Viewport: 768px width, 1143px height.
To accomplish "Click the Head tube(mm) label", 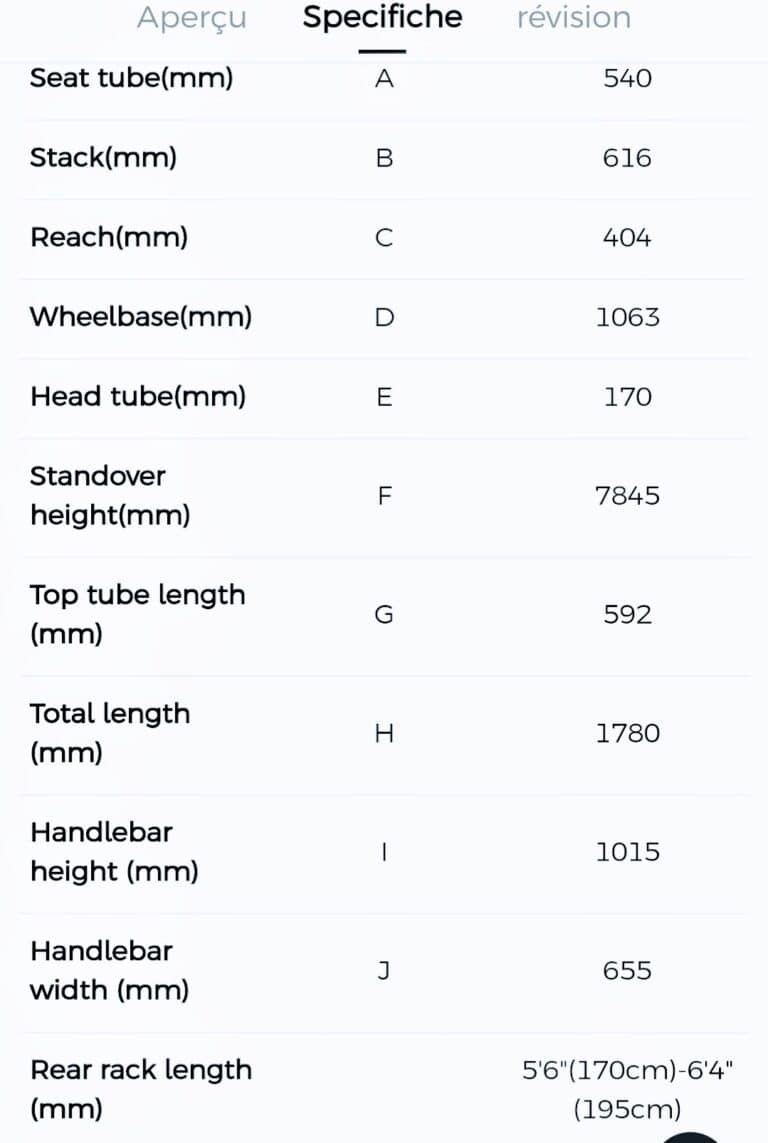I will click(138, 397).
